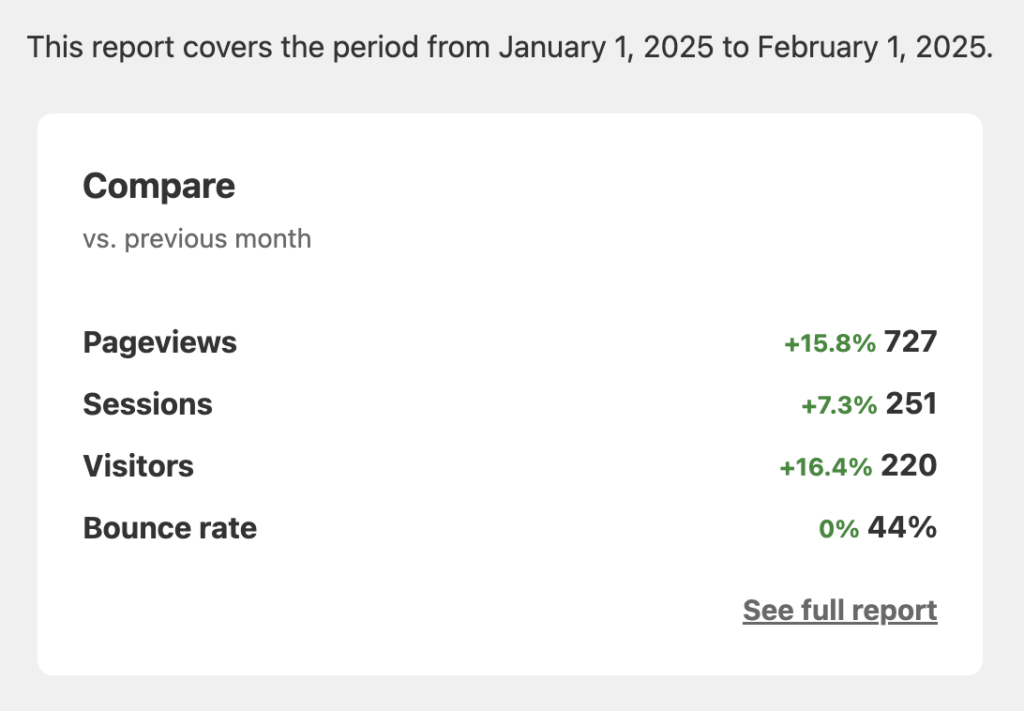
Task: Select the Pageviews total of 727
Action: (910, 342)
